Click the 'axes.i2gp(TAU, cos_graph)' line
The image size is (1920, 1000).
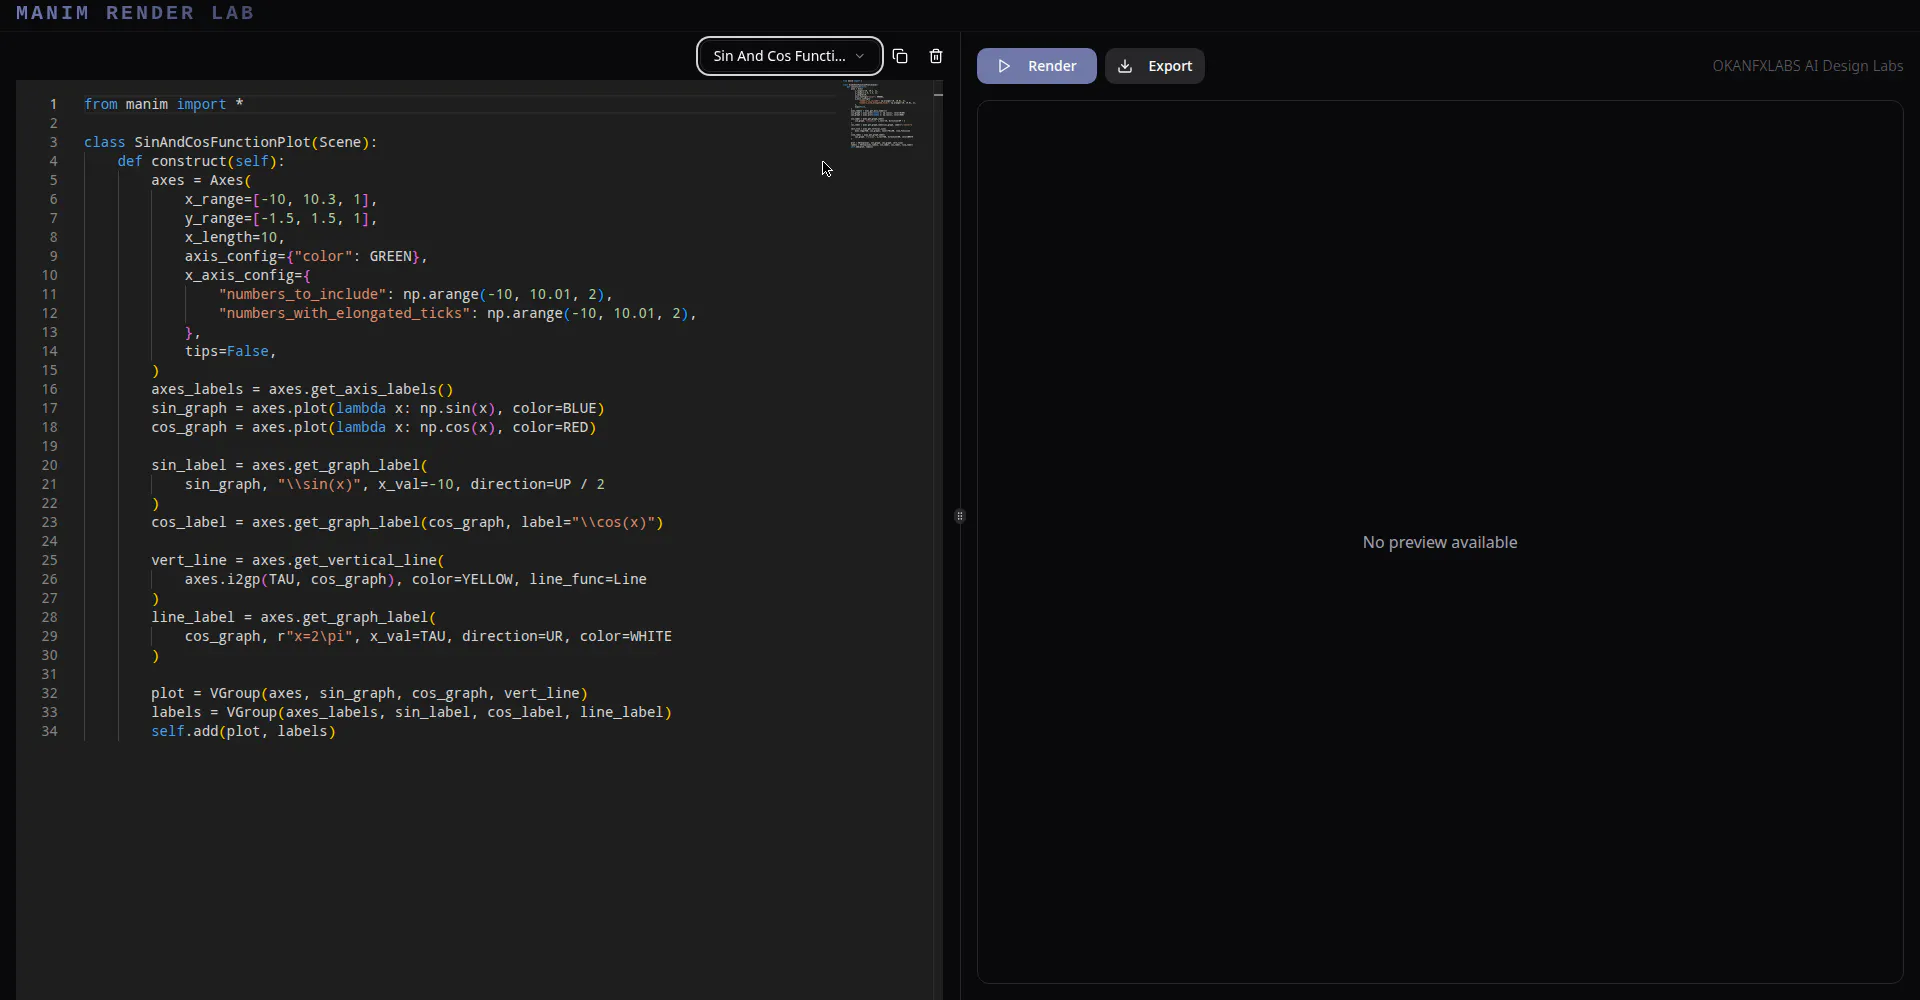coord(415,579)
